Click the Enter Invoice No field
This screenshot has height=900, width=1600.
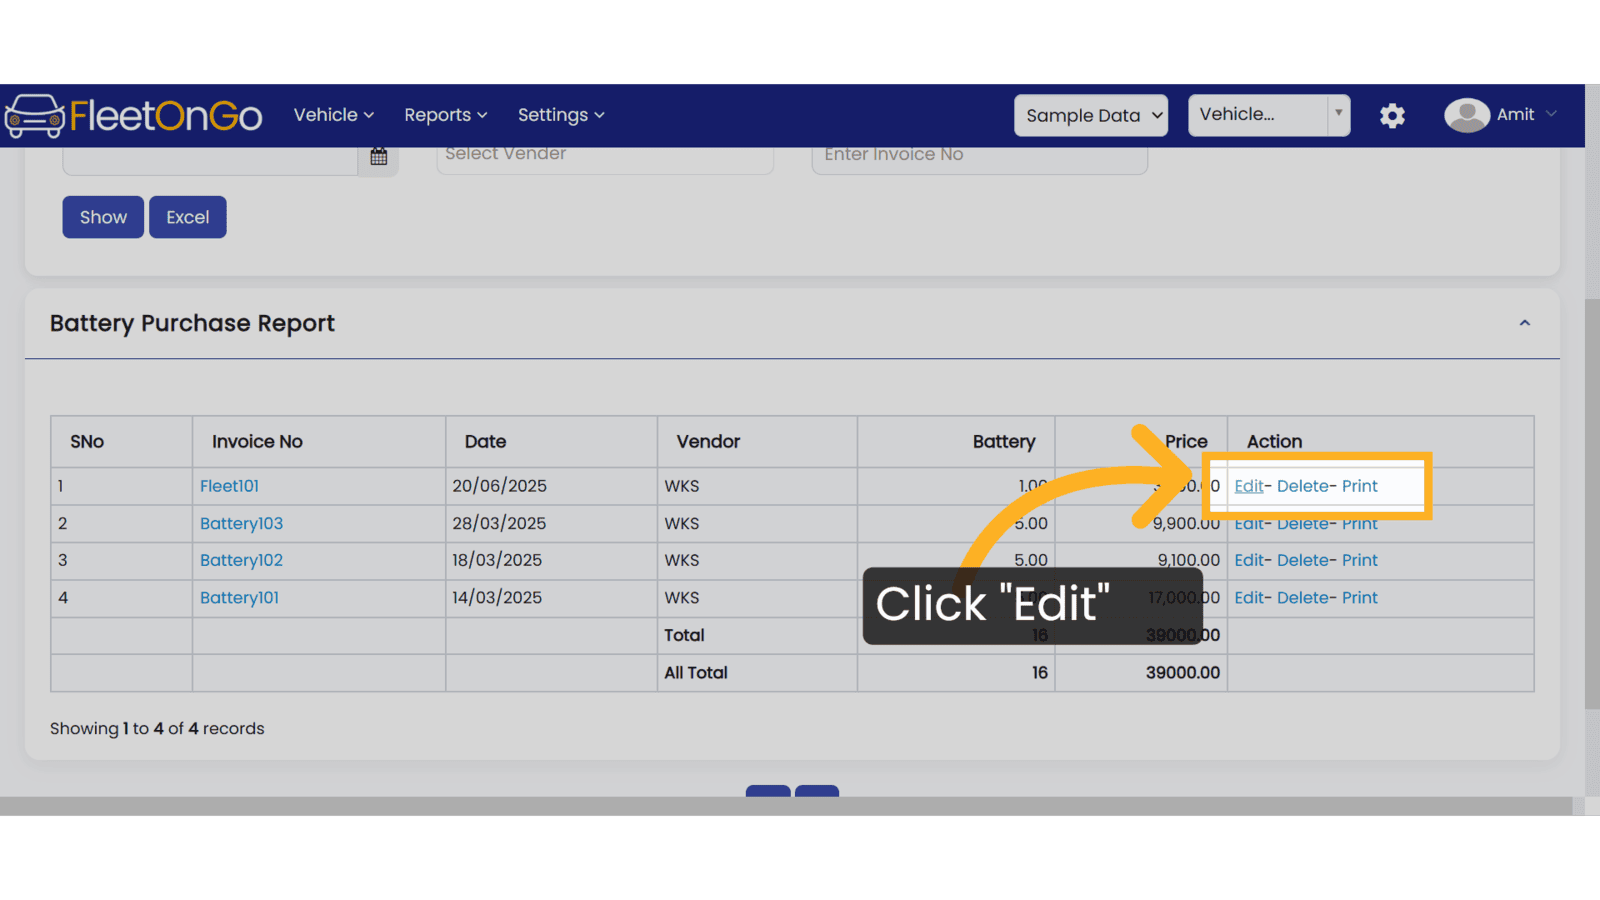980,158
